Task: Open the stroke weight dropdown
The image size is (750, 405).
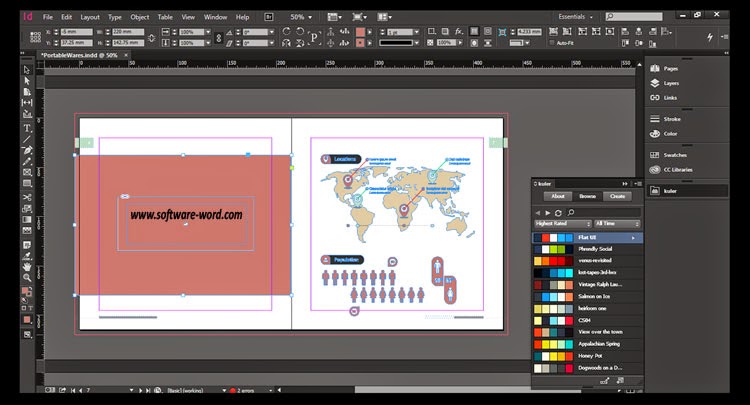Action: click(417, 32)
